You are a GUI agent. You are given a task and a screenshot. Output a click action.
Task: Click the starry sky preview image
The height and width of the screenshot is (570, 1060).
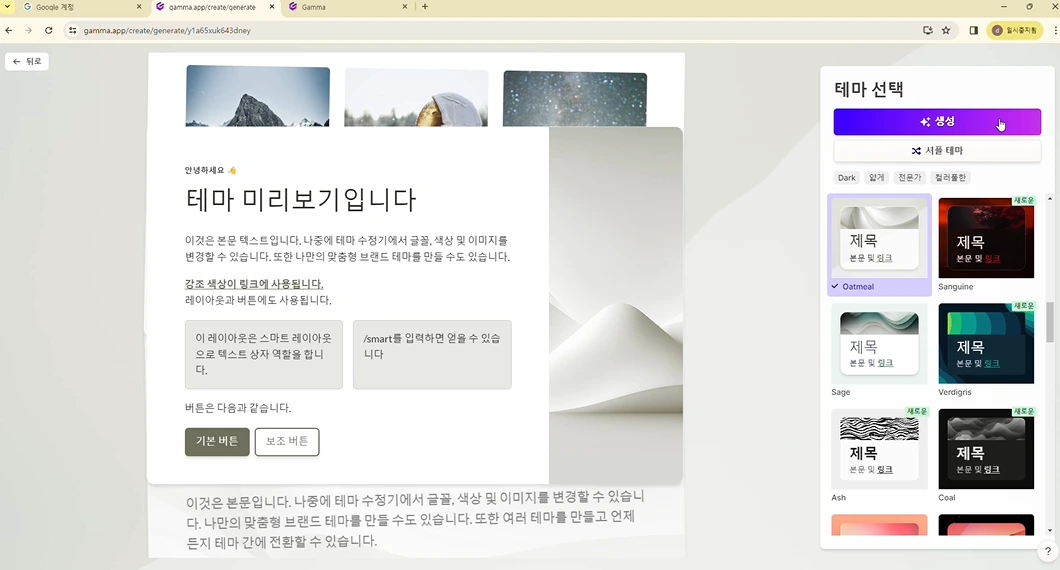575,99
